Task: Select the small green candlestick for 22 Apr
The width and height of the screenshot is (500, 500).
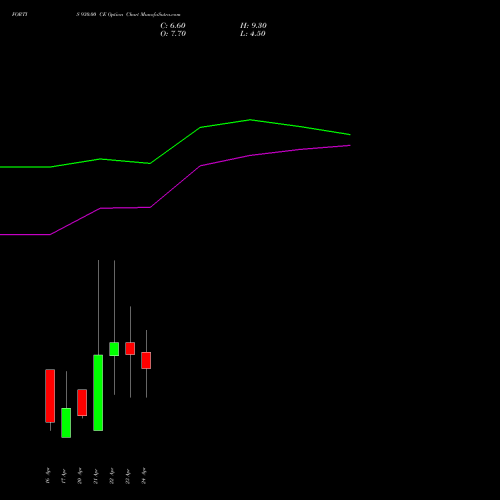Action: tap(114, 349)
